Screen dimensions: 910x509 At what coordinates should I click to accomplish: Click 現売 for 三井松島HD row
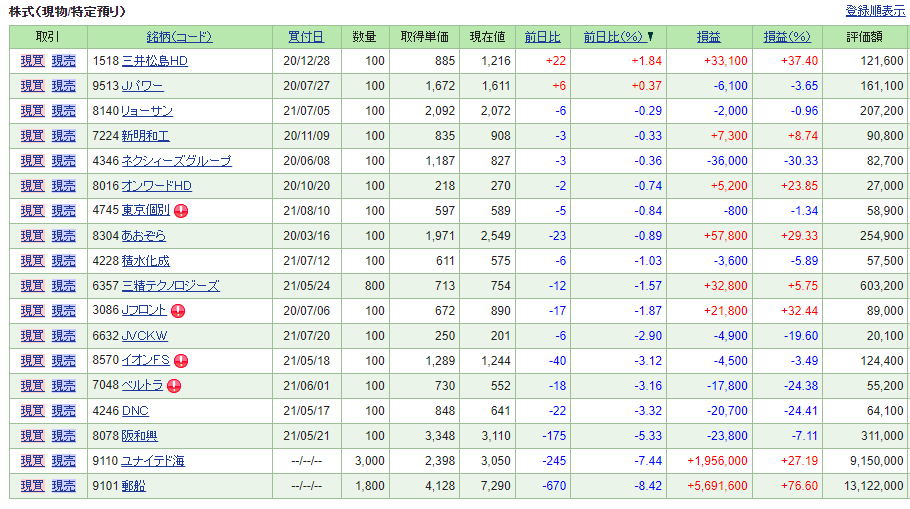[64, 61]
